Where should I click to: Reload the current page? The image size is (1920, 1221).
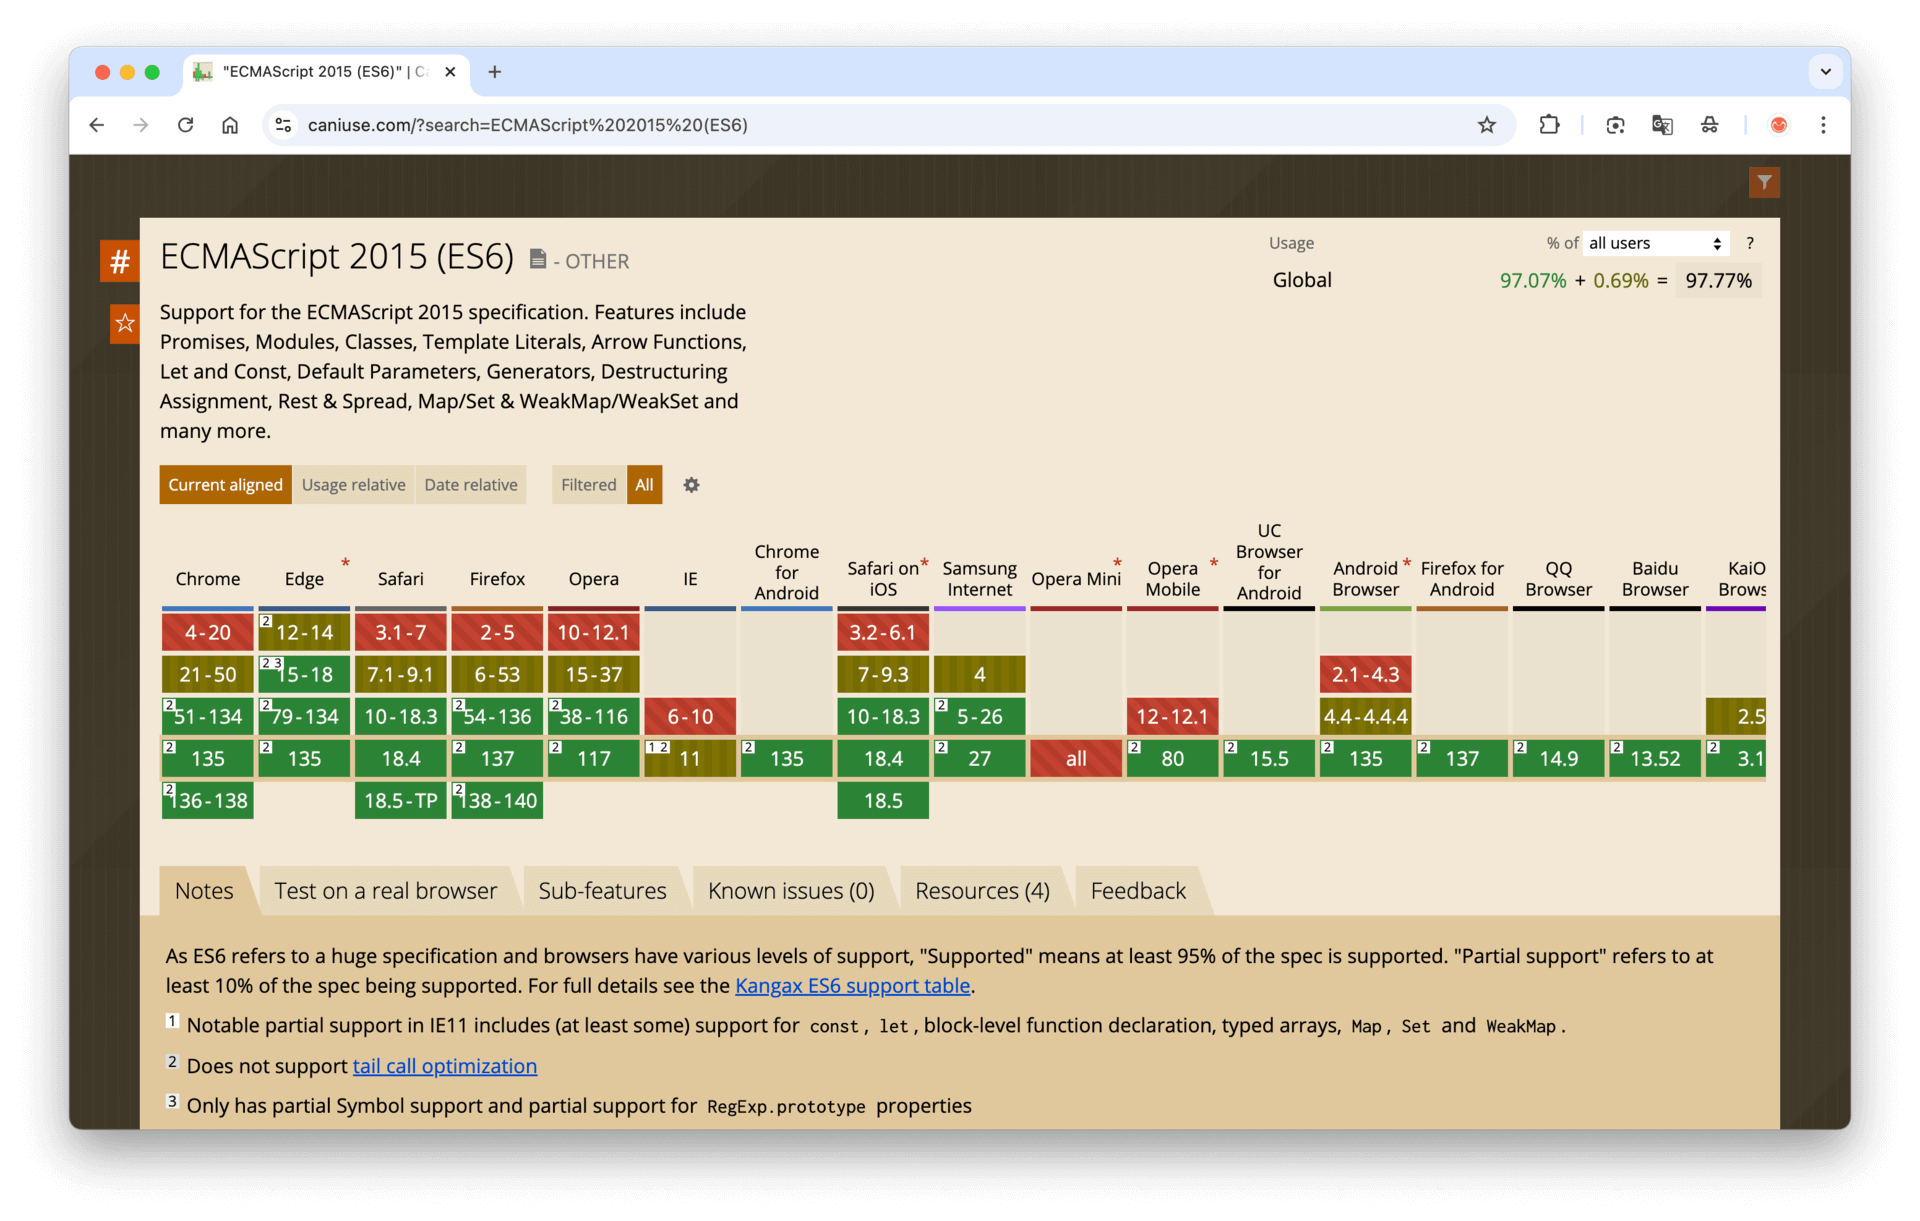(185, 125)
